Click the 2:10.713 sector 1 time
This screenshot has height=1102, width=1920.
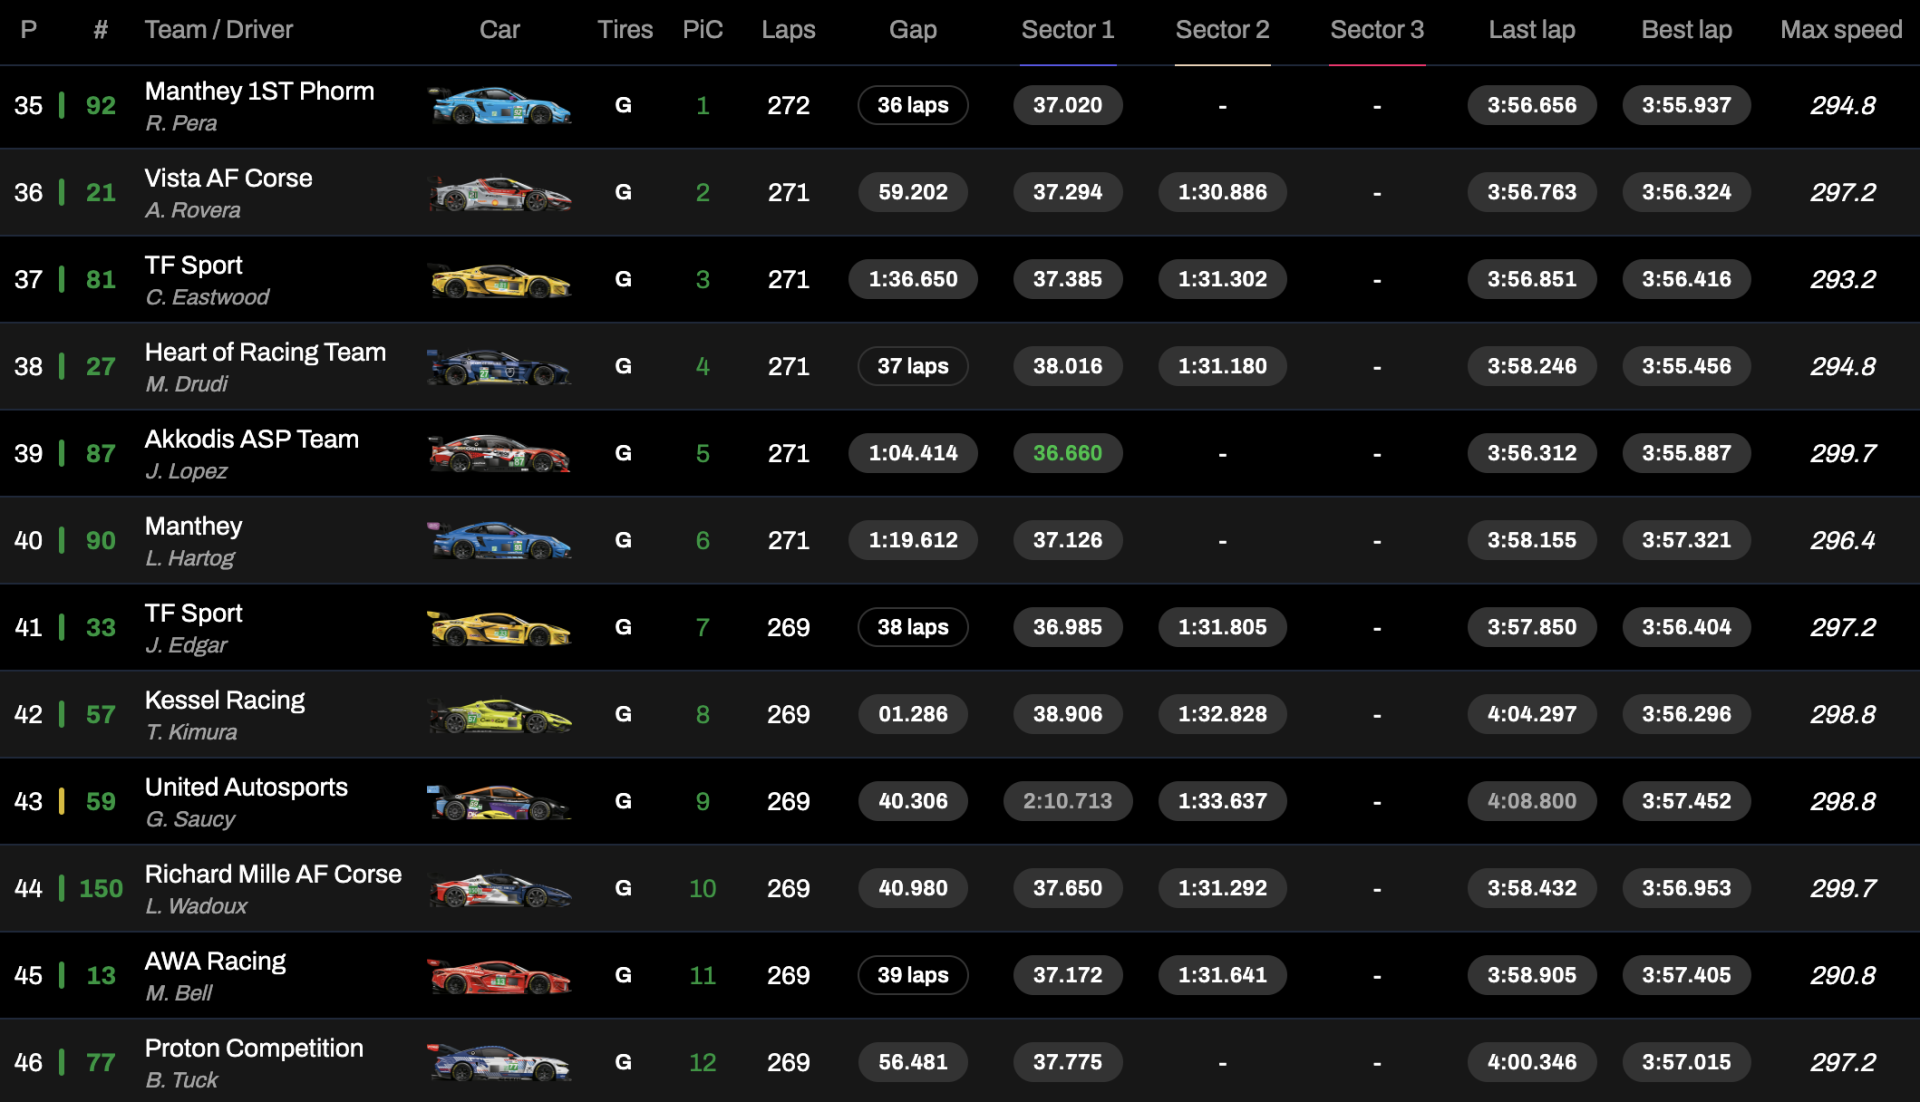(1067, 801)
